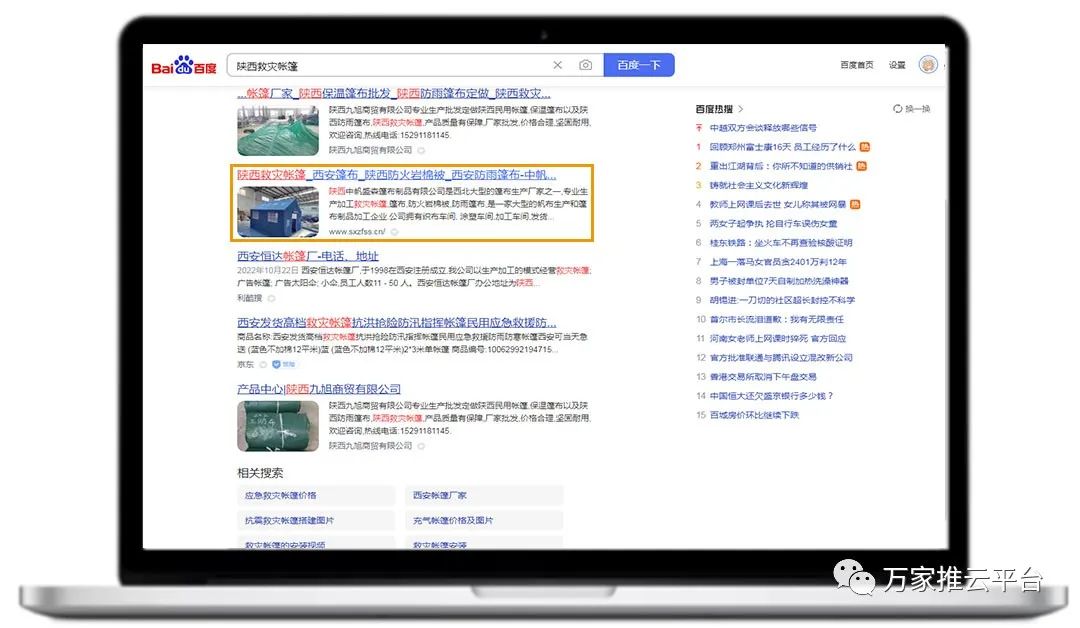This screenshot has height=628, width=1080.
Task: Click the small icon after www.sxzfss.cn
Action: (x=394, y=232)
